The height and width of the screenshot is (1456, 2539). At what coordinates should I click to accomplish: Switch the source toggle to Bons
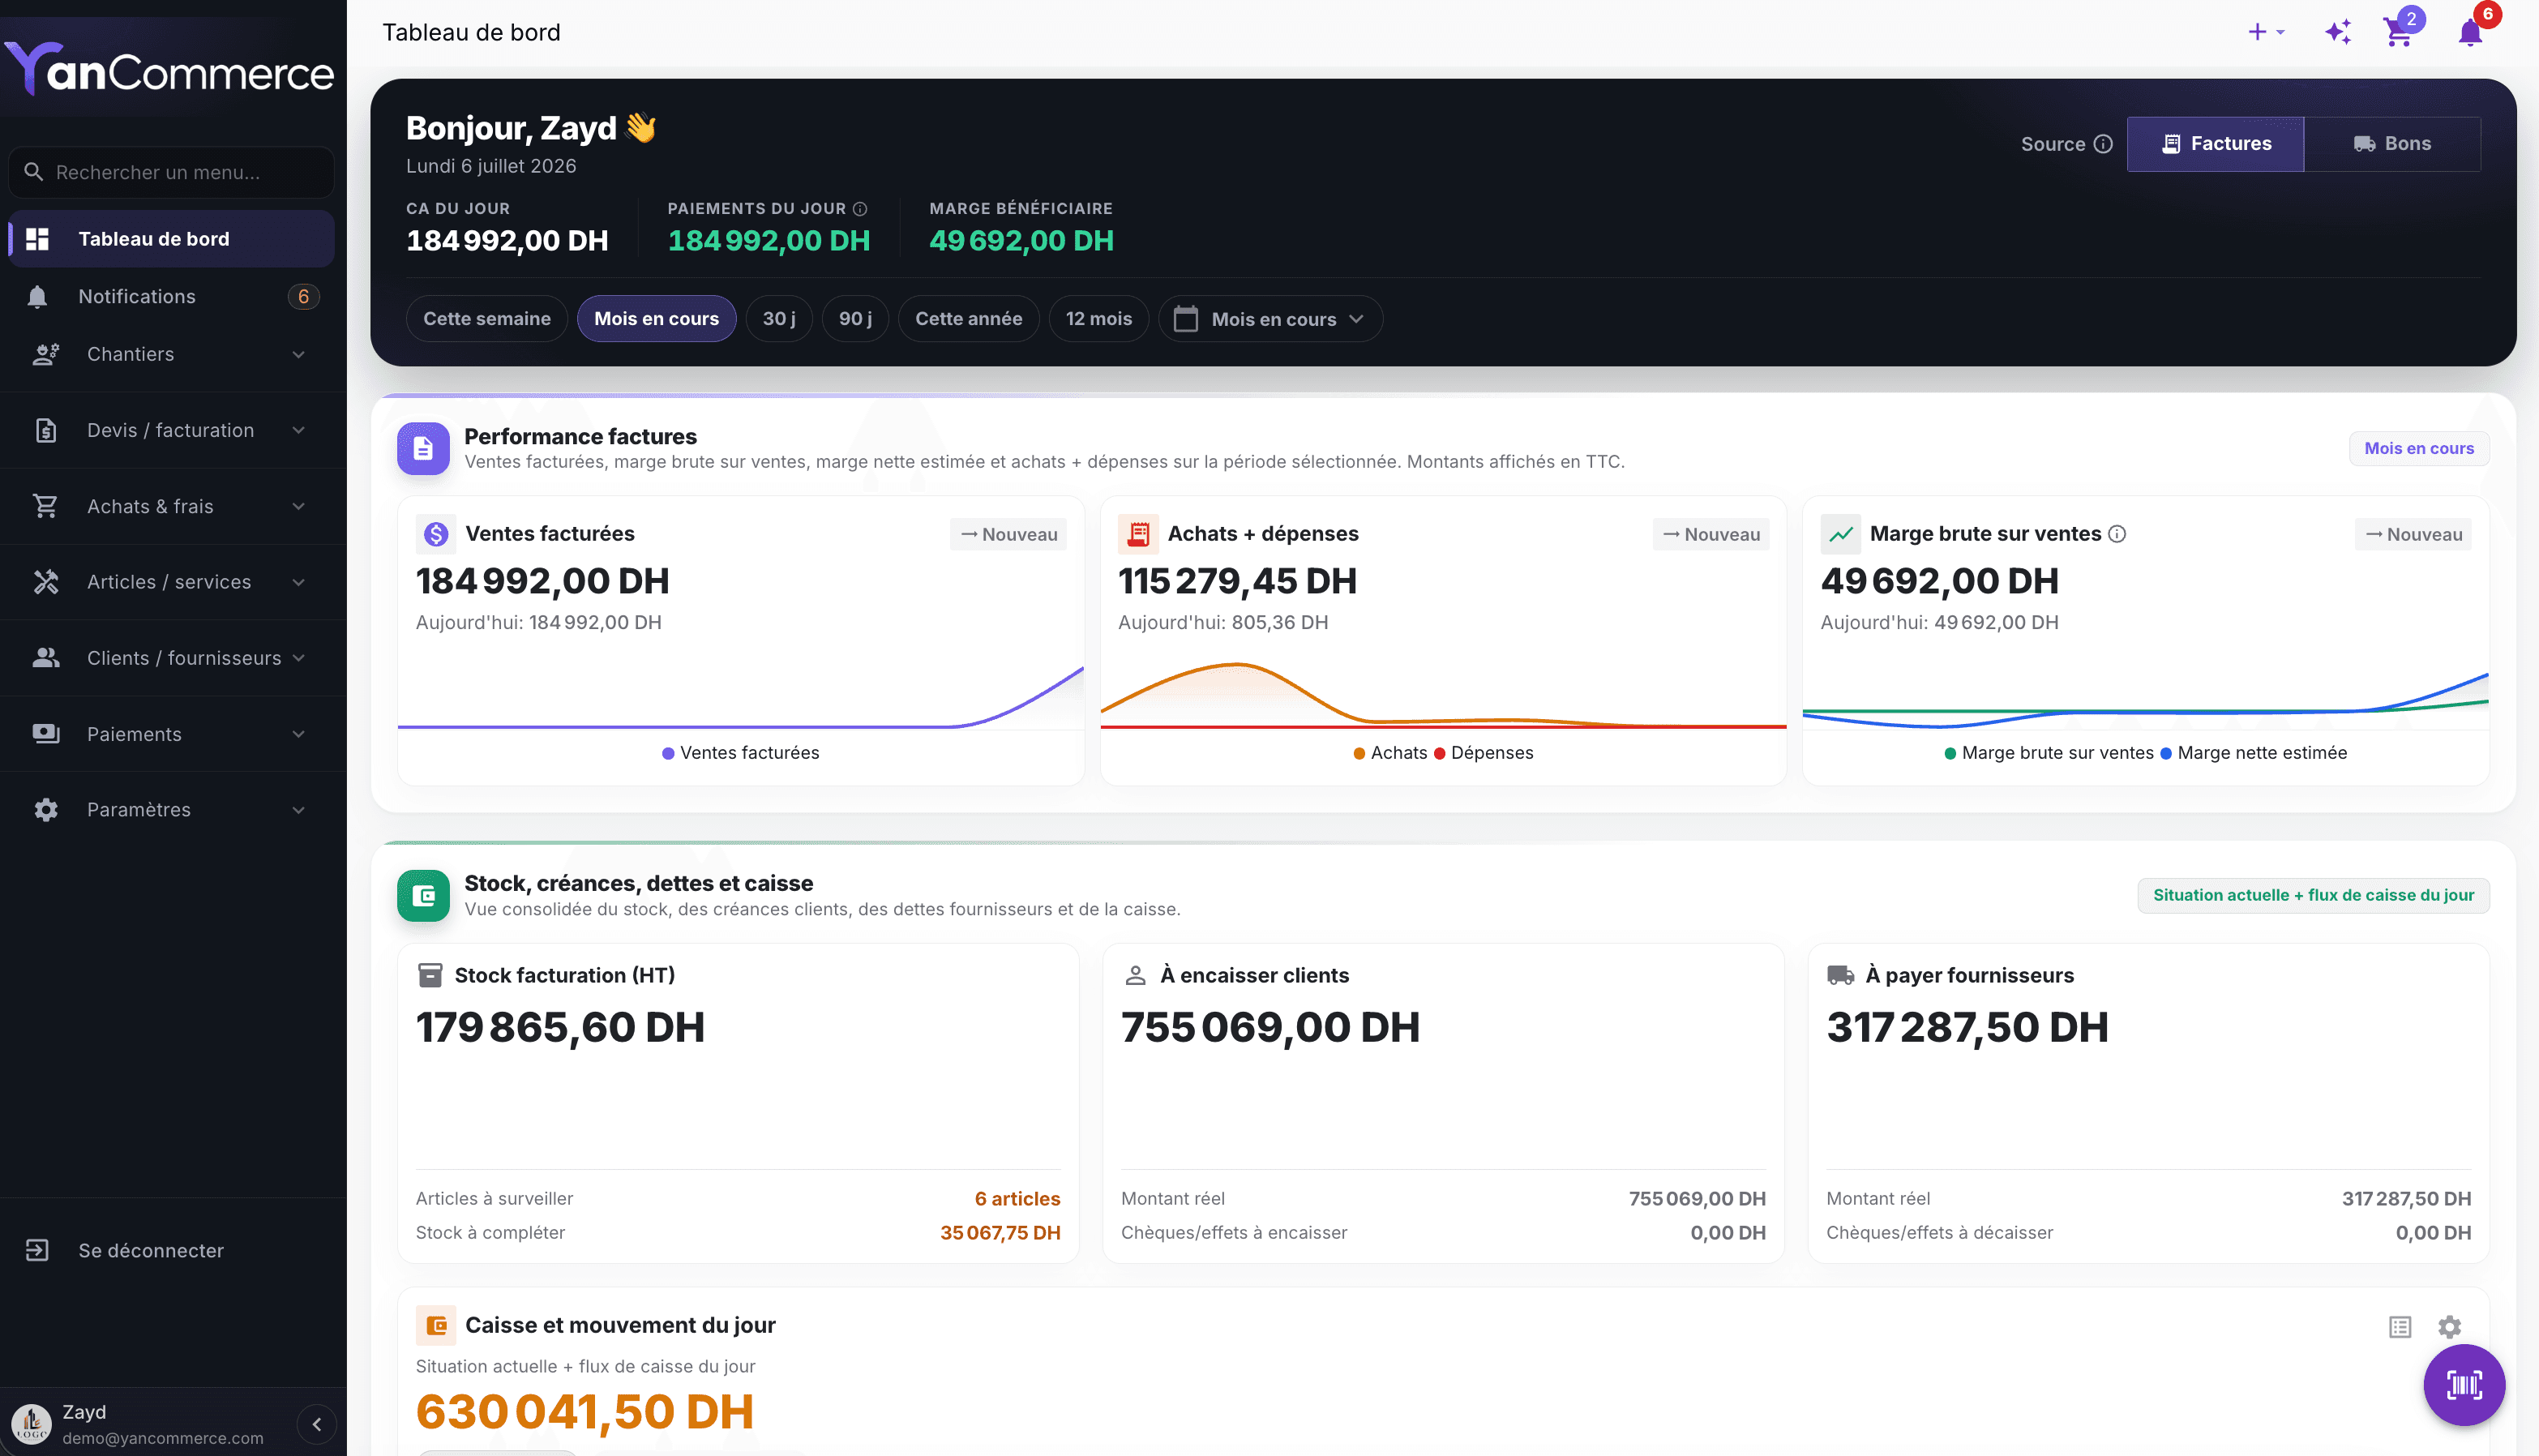click(2392, 144)
